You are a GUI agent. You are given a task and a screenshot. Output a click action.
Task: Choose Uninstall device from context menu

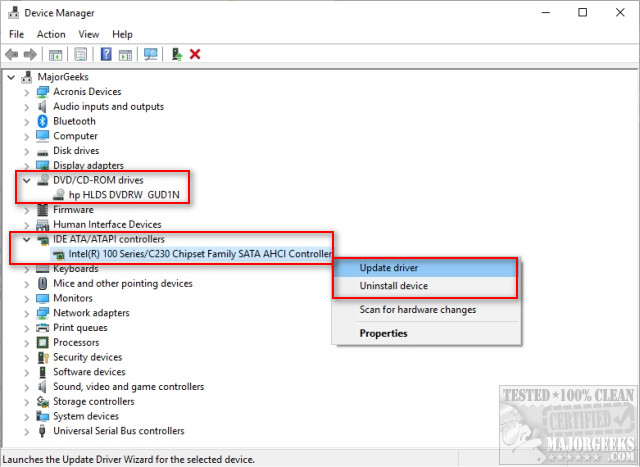(x=425, y=286)
